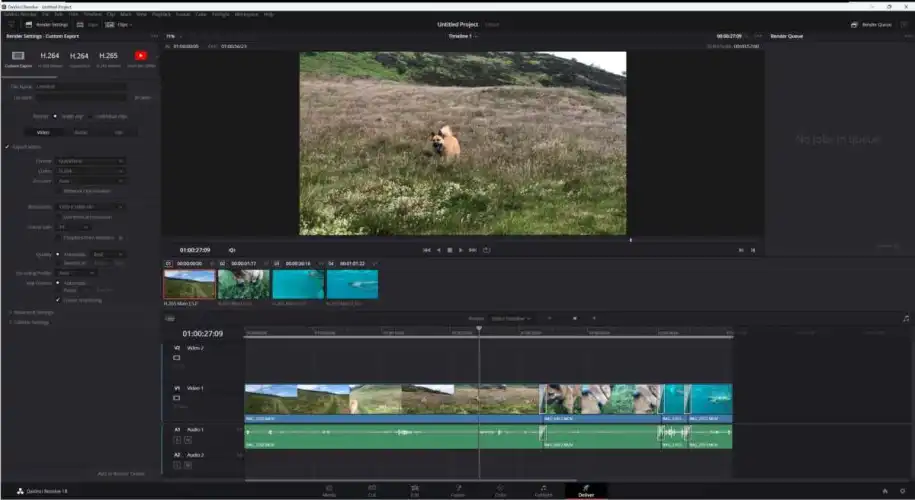Click the Browse location button
The image size is (915, 500).
[x=142, y=98]
